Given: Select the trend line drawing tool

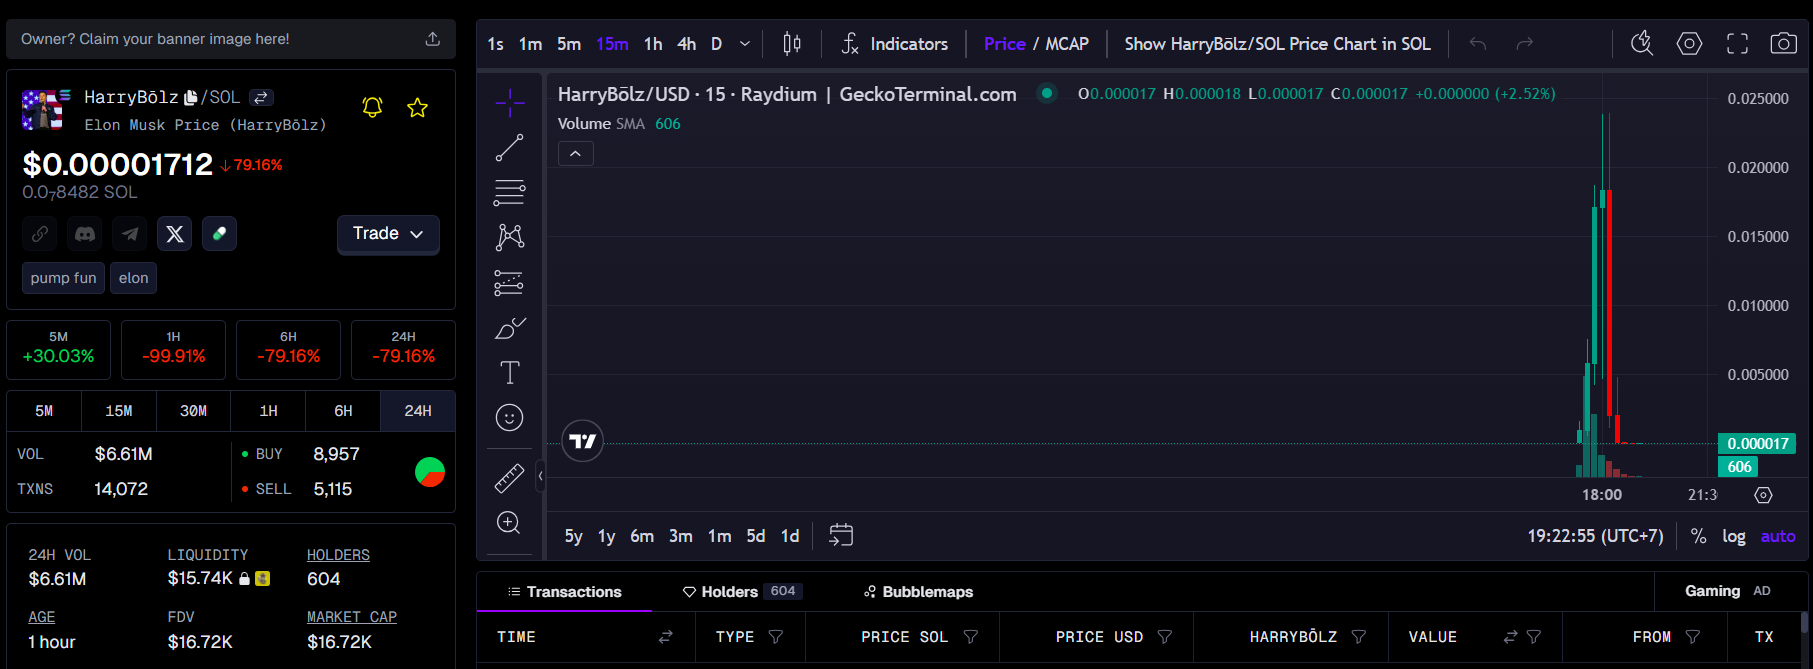Looking at the screenshot, I should 509,148.
